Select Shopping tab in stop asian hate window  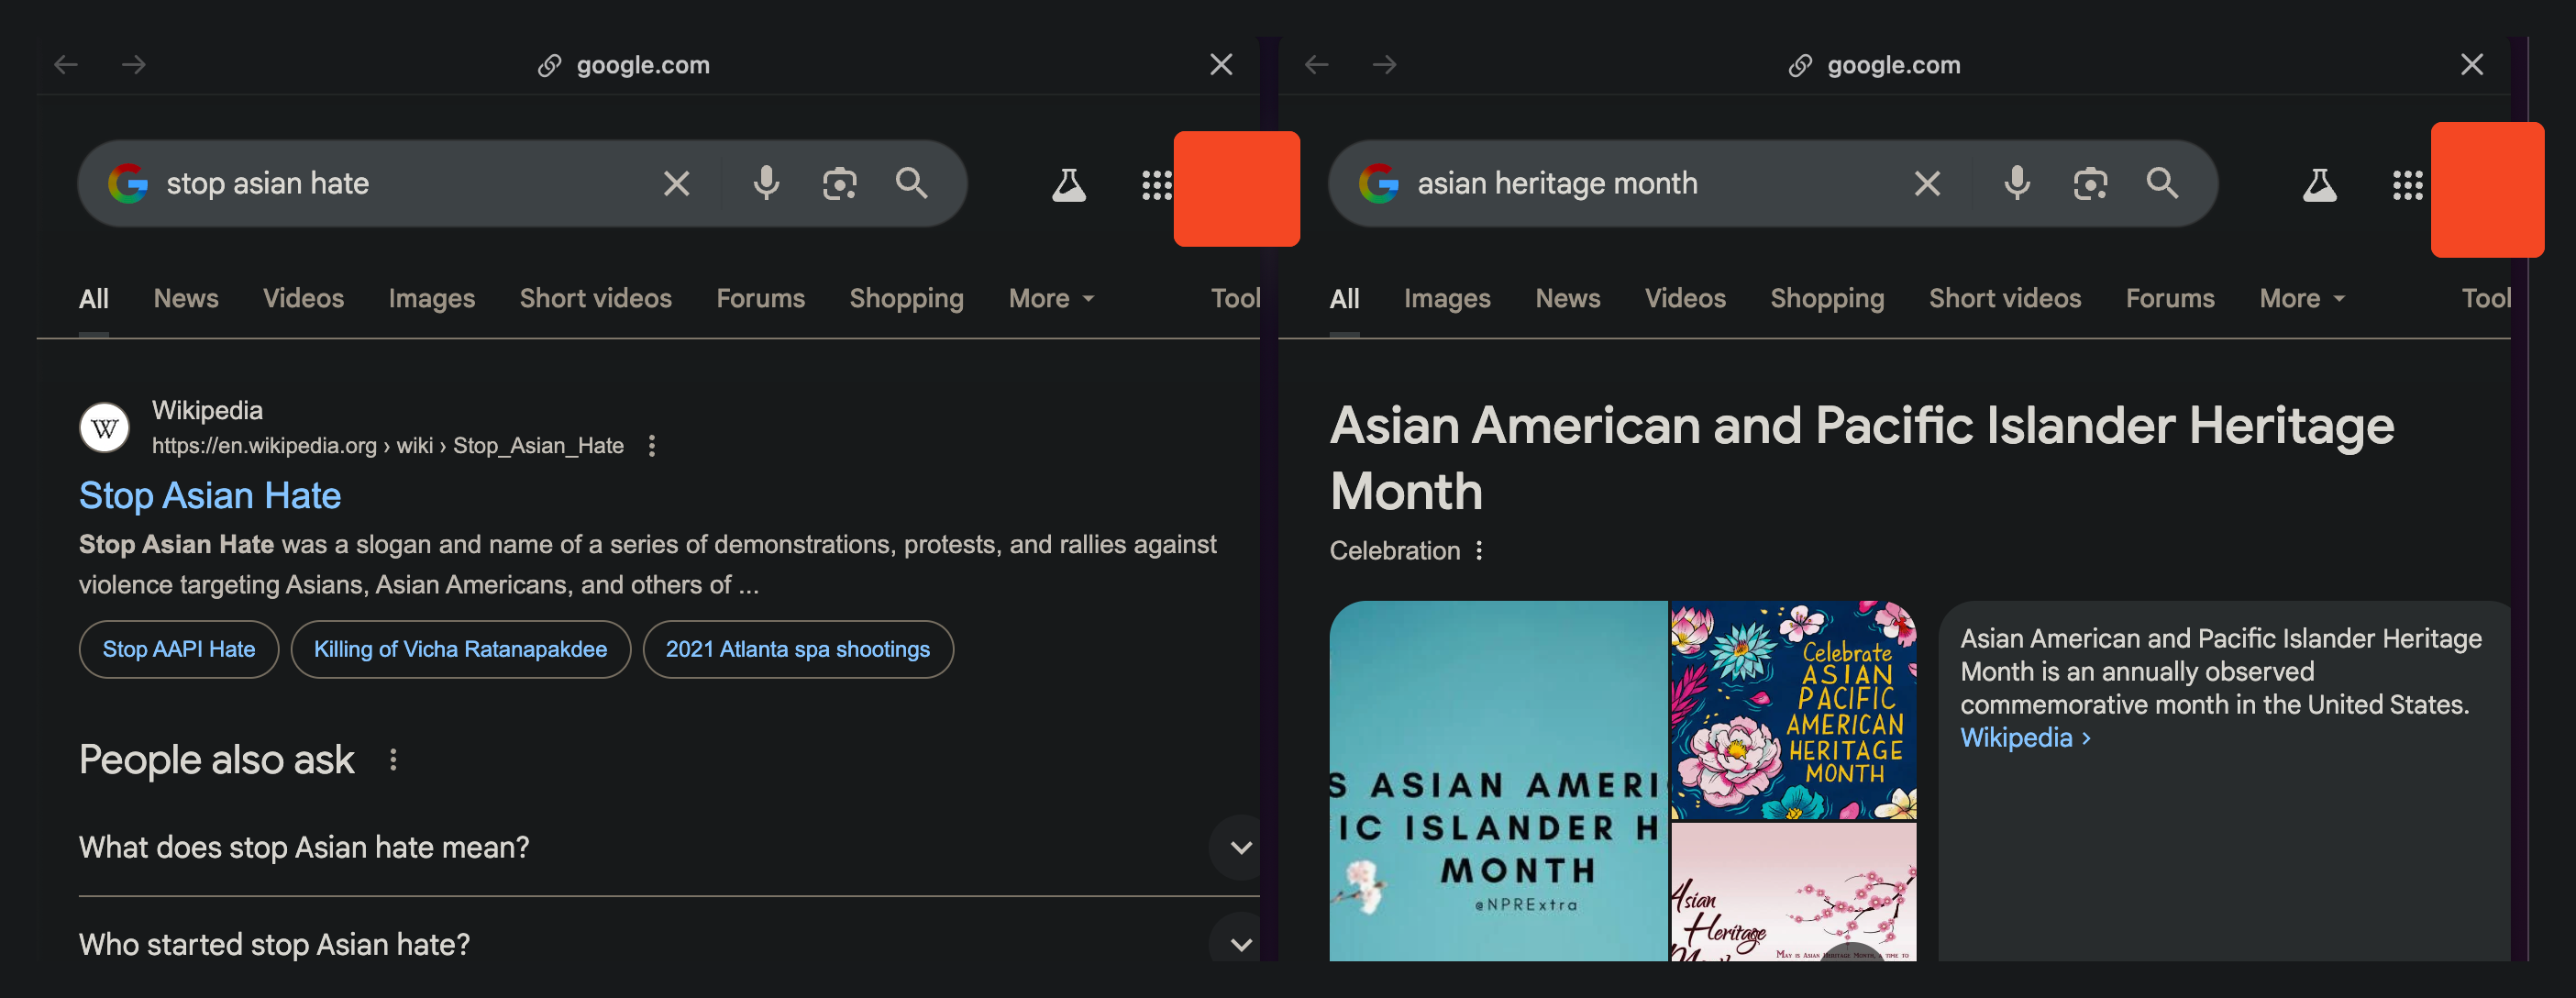click(907, 299)
